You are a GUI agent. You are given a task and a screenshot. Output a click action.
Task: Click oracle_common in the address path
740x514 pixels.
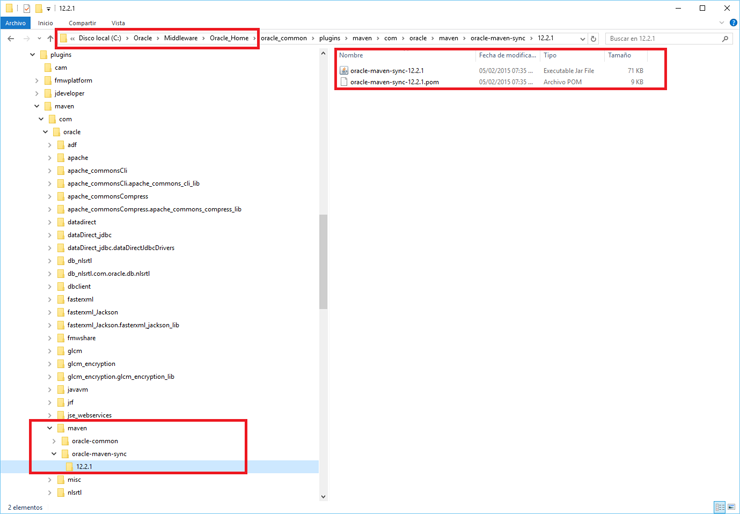pyautogui.click(x=284, y=38)
